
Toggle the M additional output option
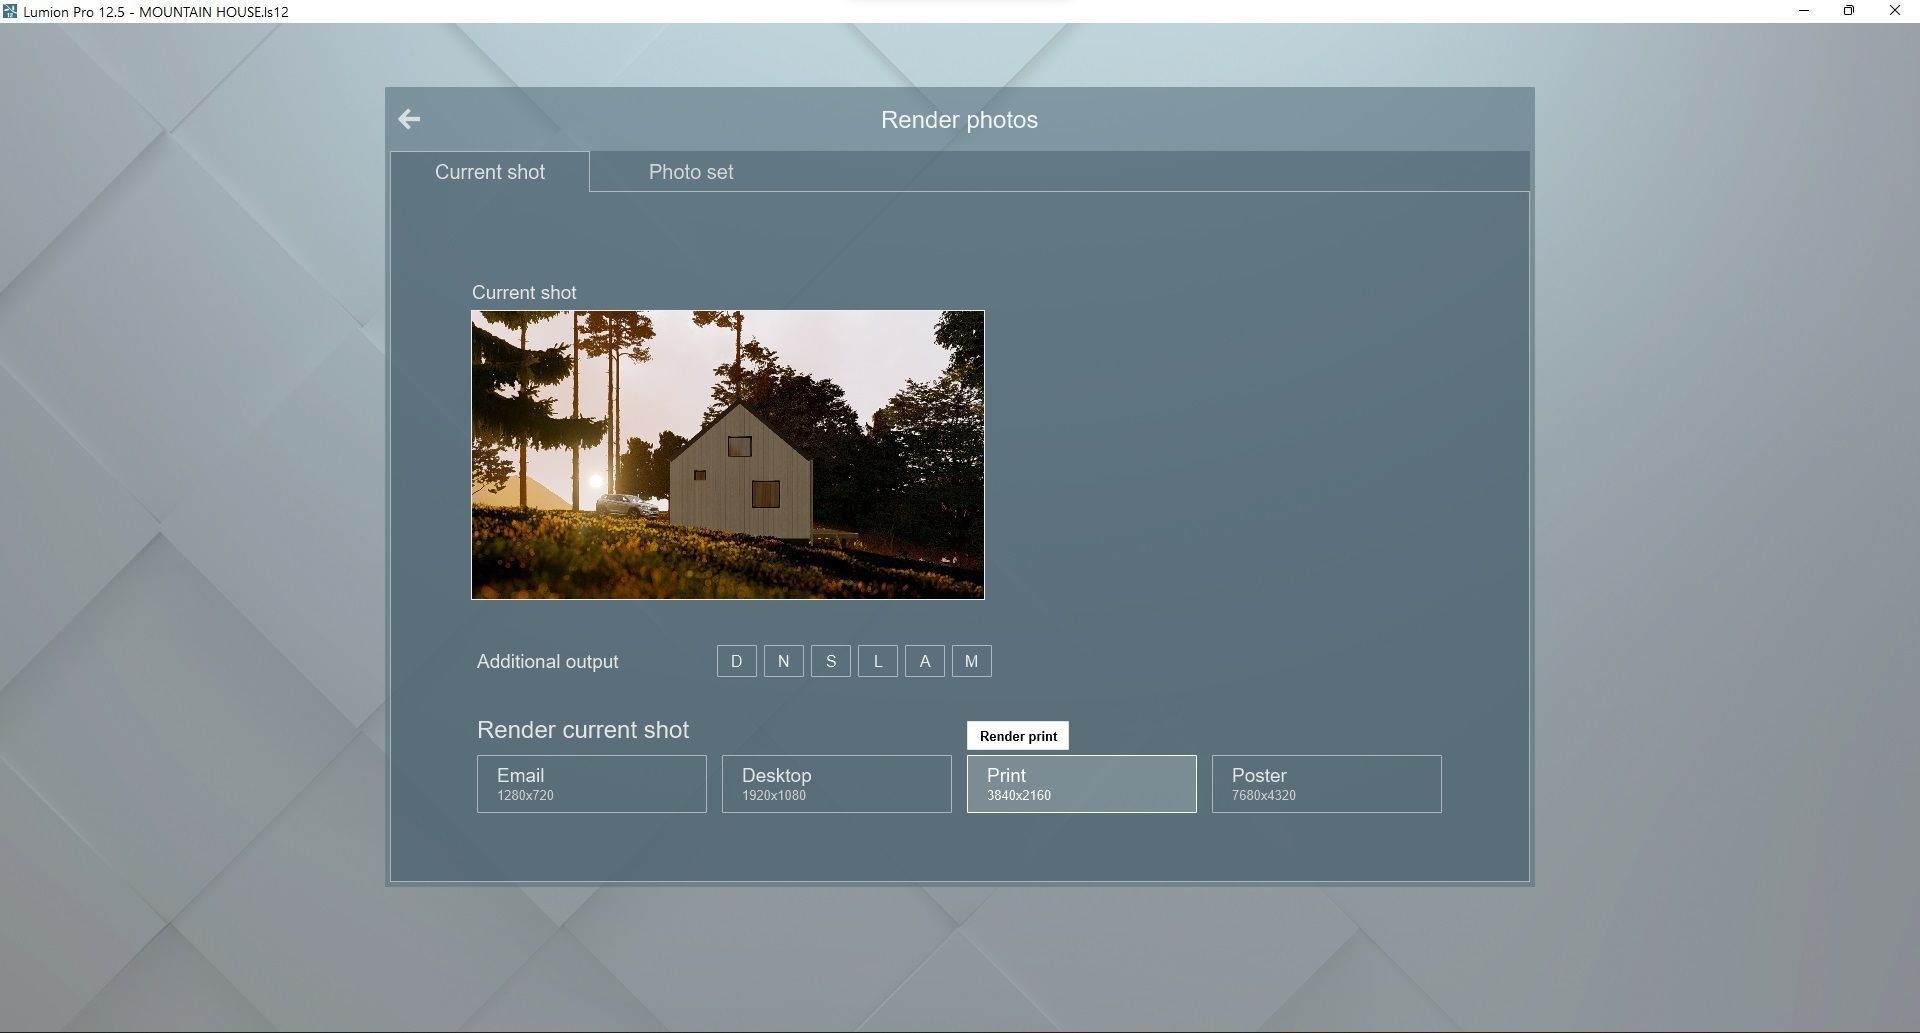(972, 661)
